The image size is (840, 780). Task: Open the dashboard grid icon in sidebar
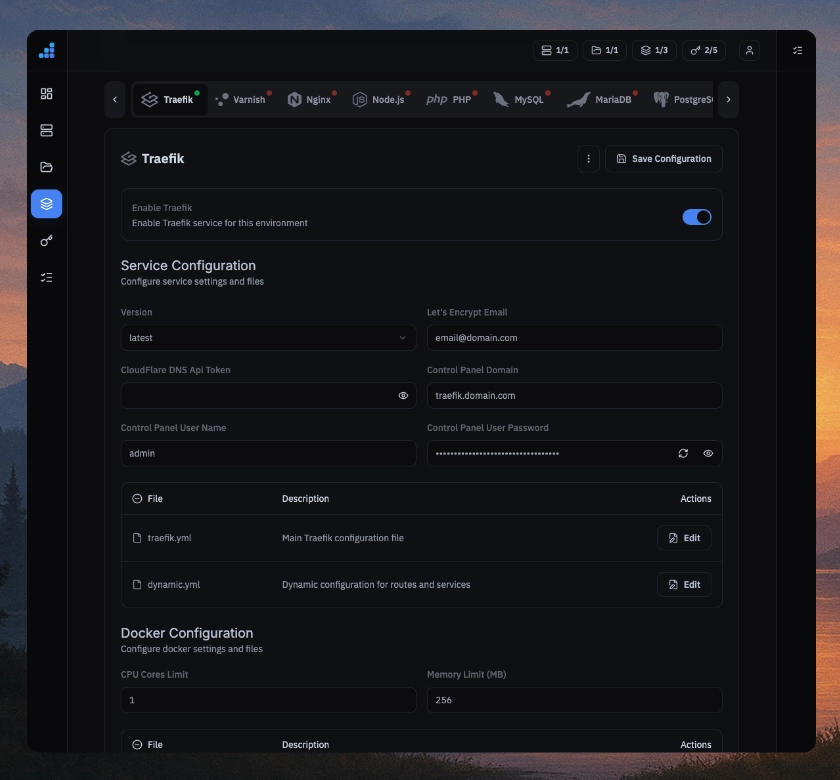point(46,94)
